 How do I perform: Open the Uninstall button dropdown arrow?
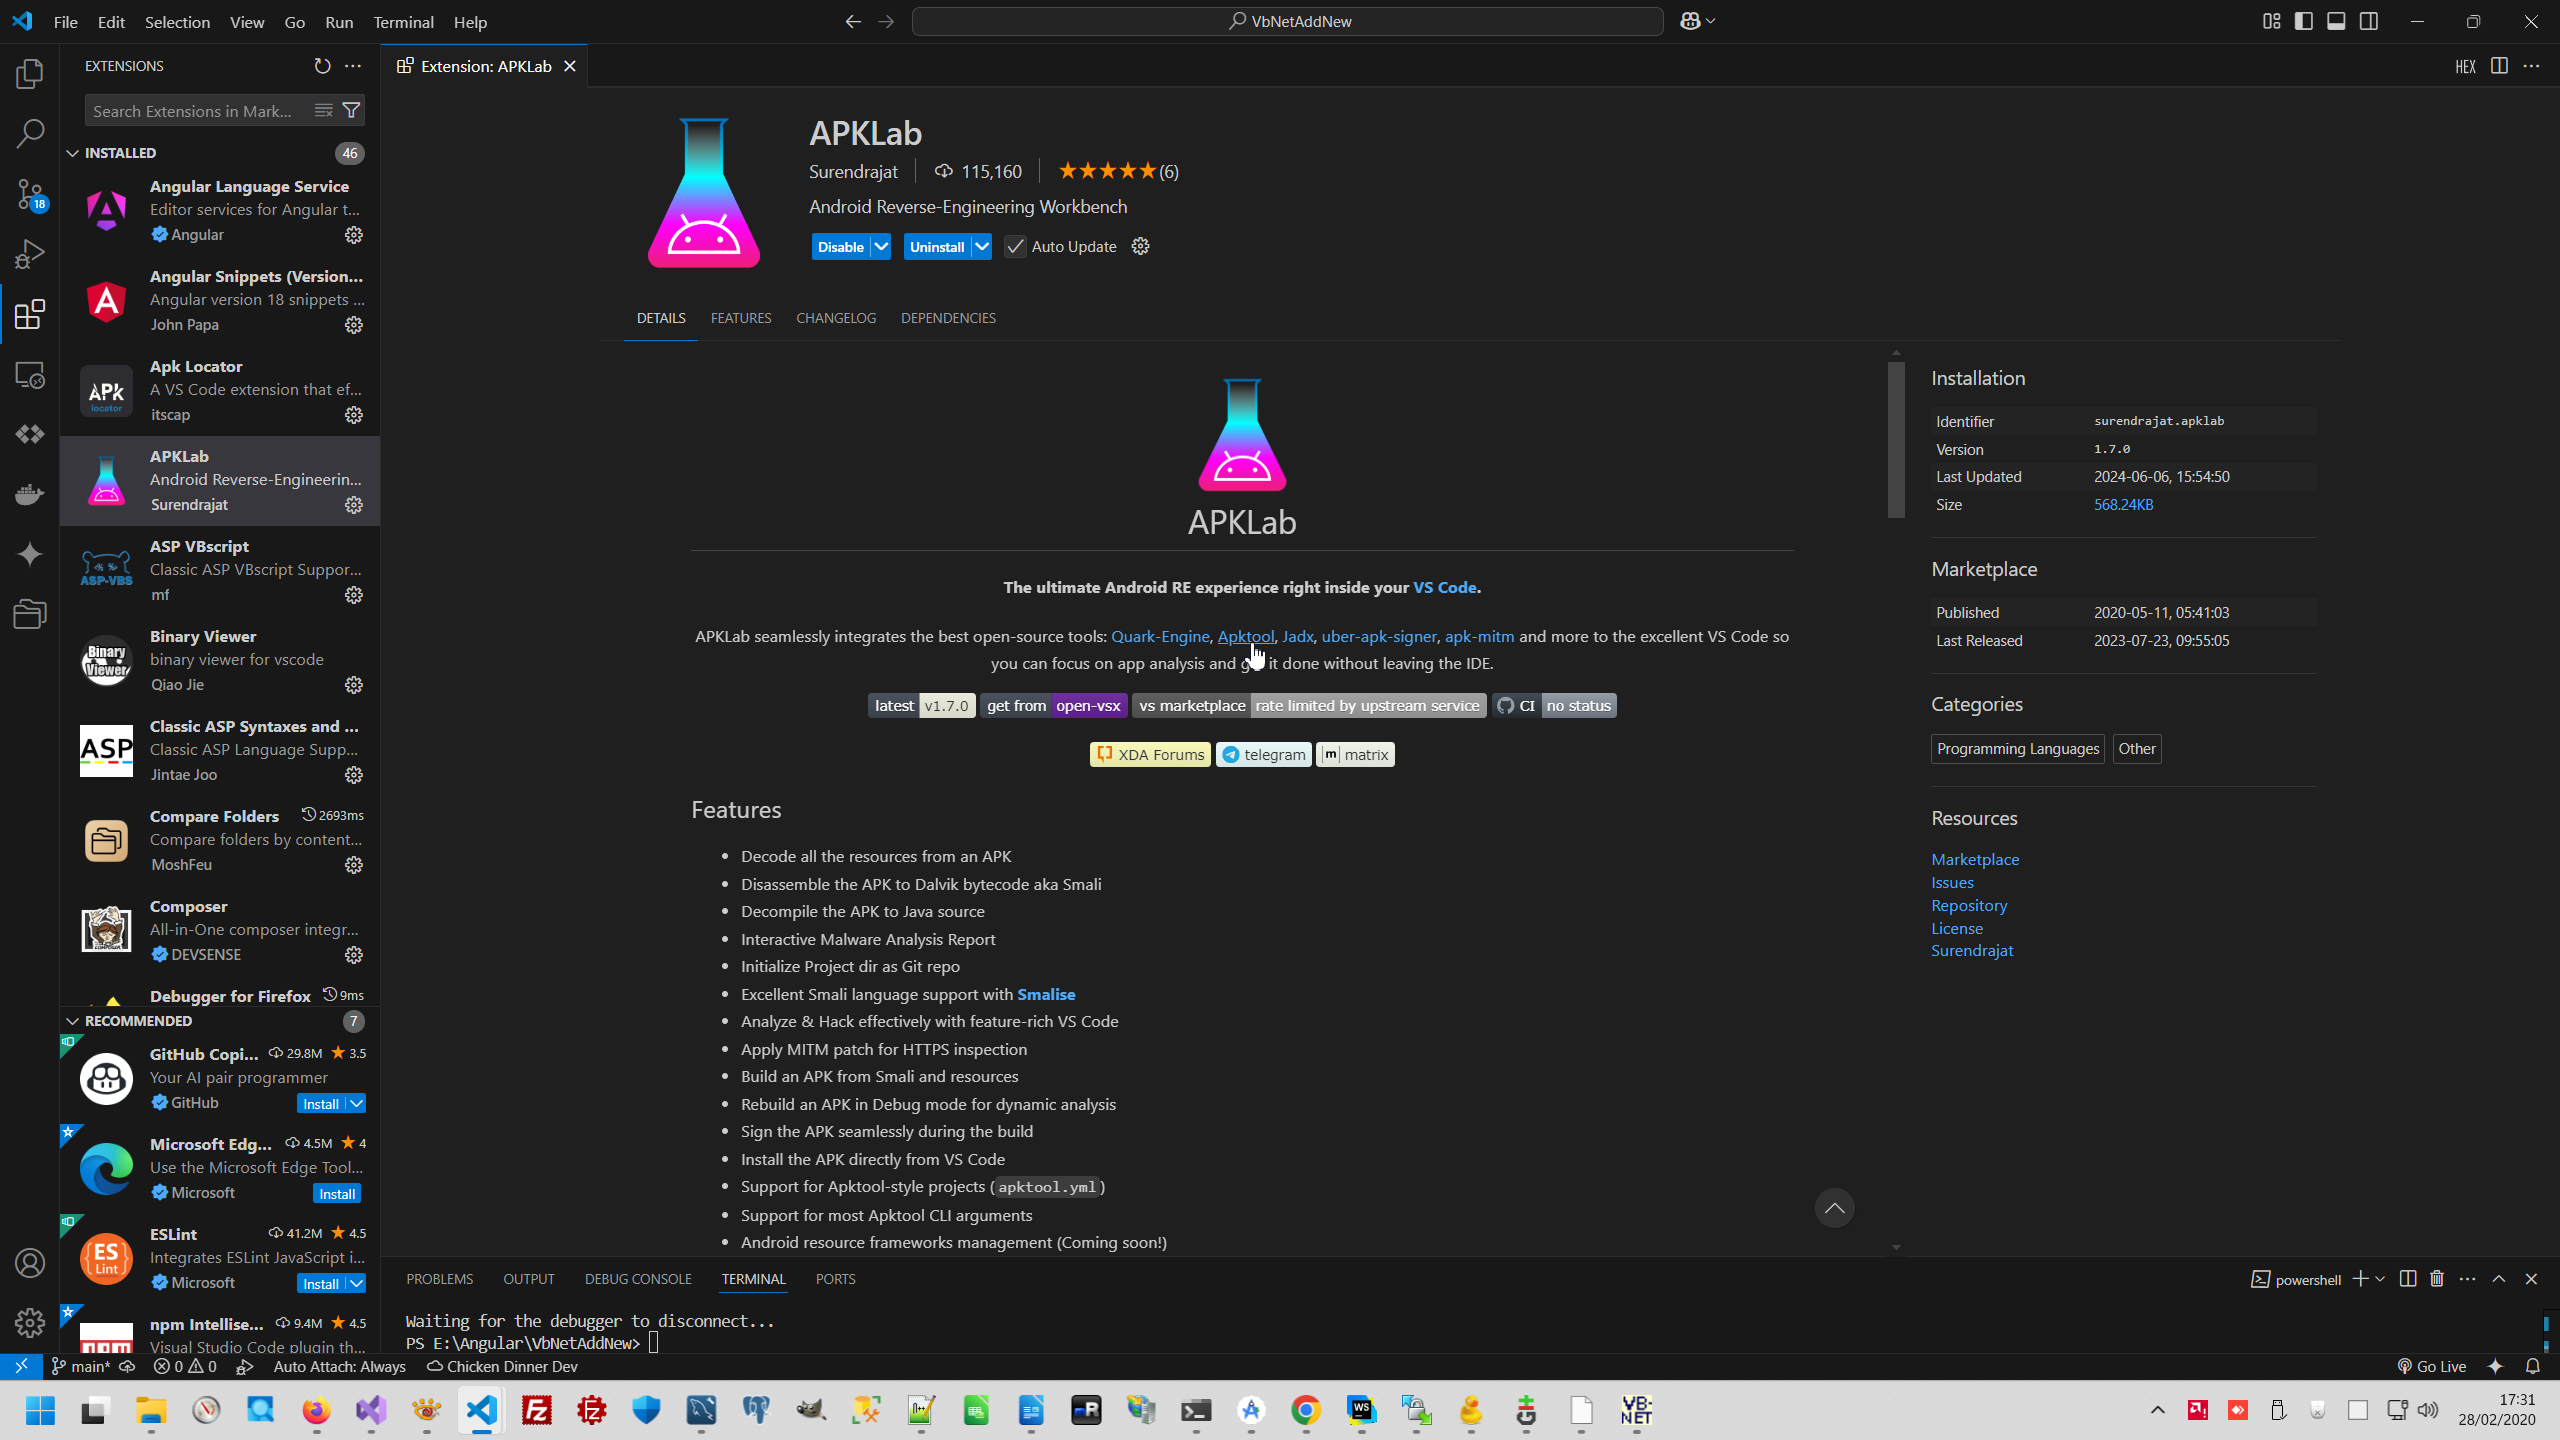981,246
